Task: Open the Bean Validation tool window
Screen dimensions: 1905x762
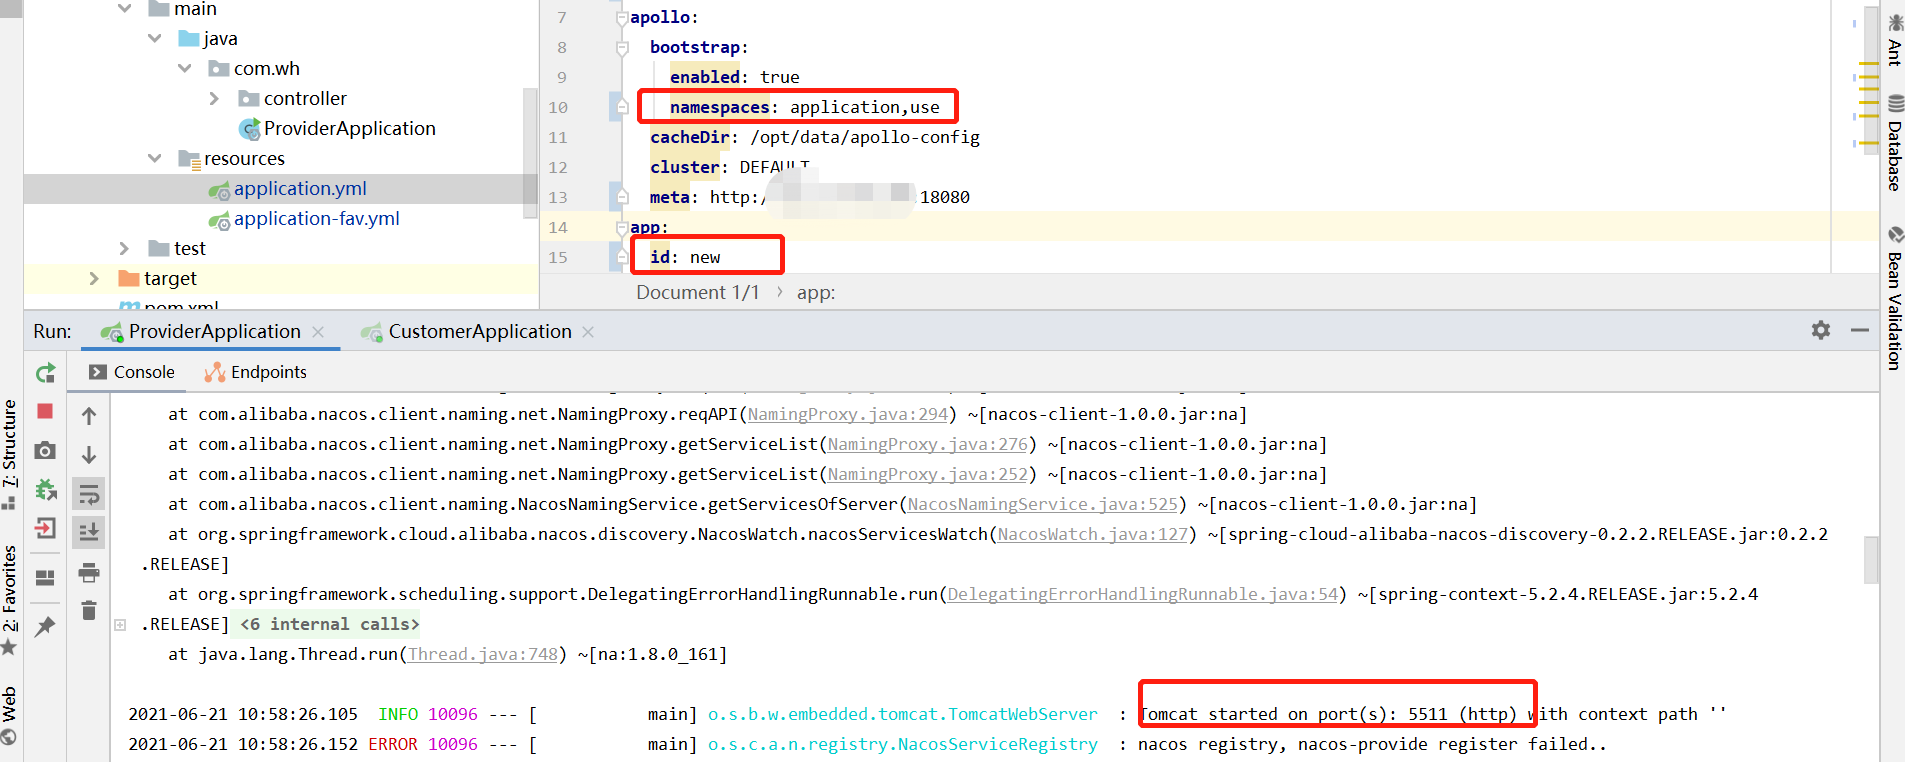Action: click(x=1894, y=299)
